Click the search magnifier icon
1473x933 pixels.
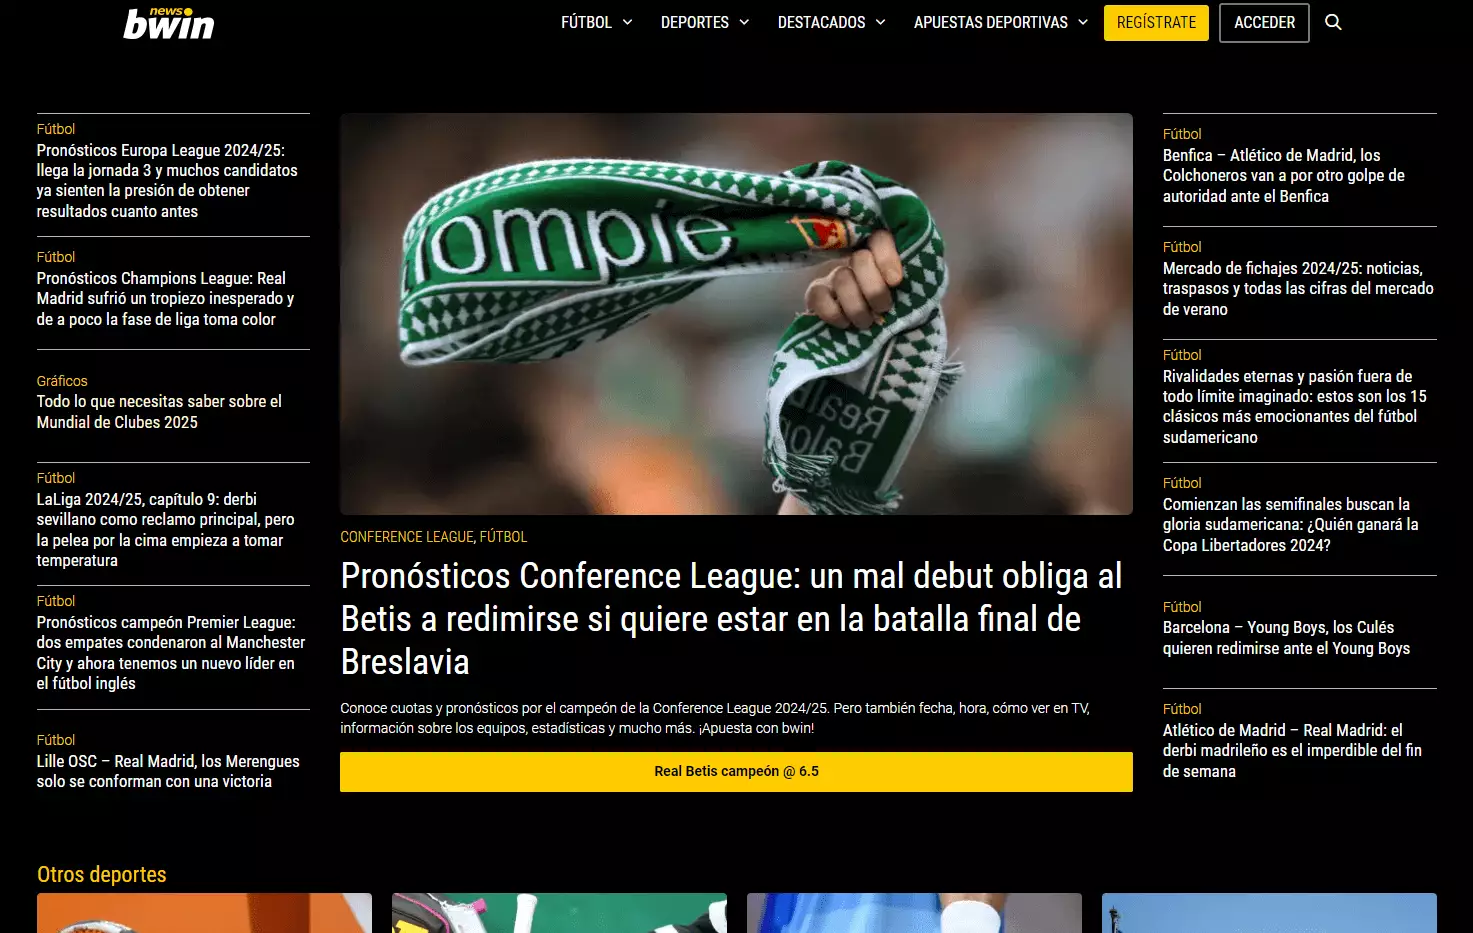1333,22
